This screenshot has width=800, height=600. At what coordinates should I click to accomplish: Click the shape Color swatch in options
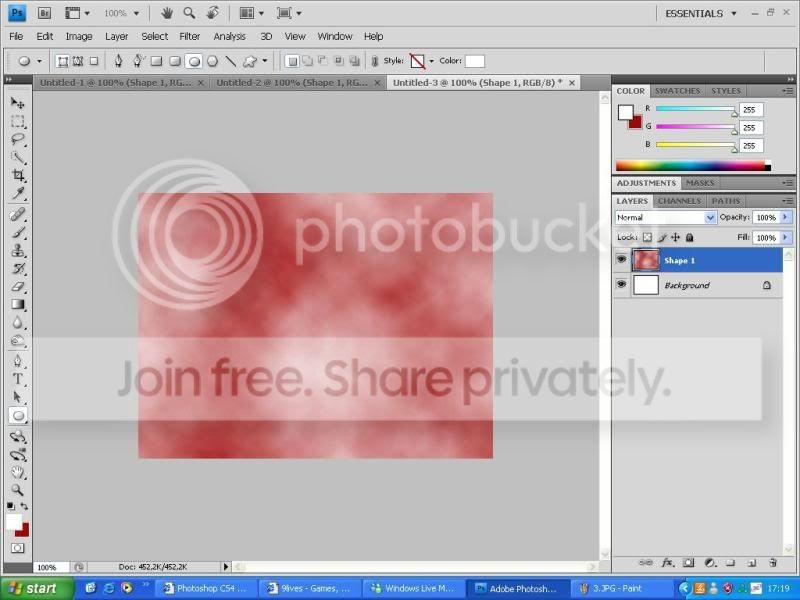pyautogui.click(x=474, y=61)
